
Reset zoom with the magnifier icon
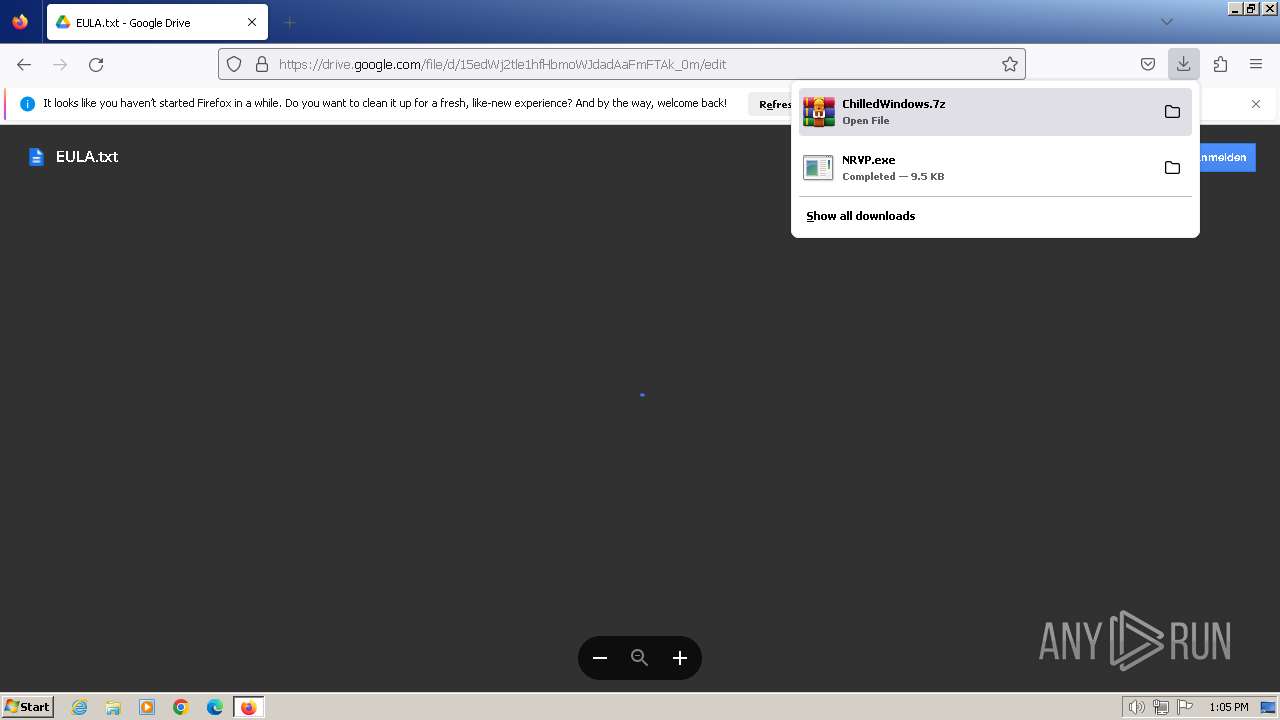[640, 658]
